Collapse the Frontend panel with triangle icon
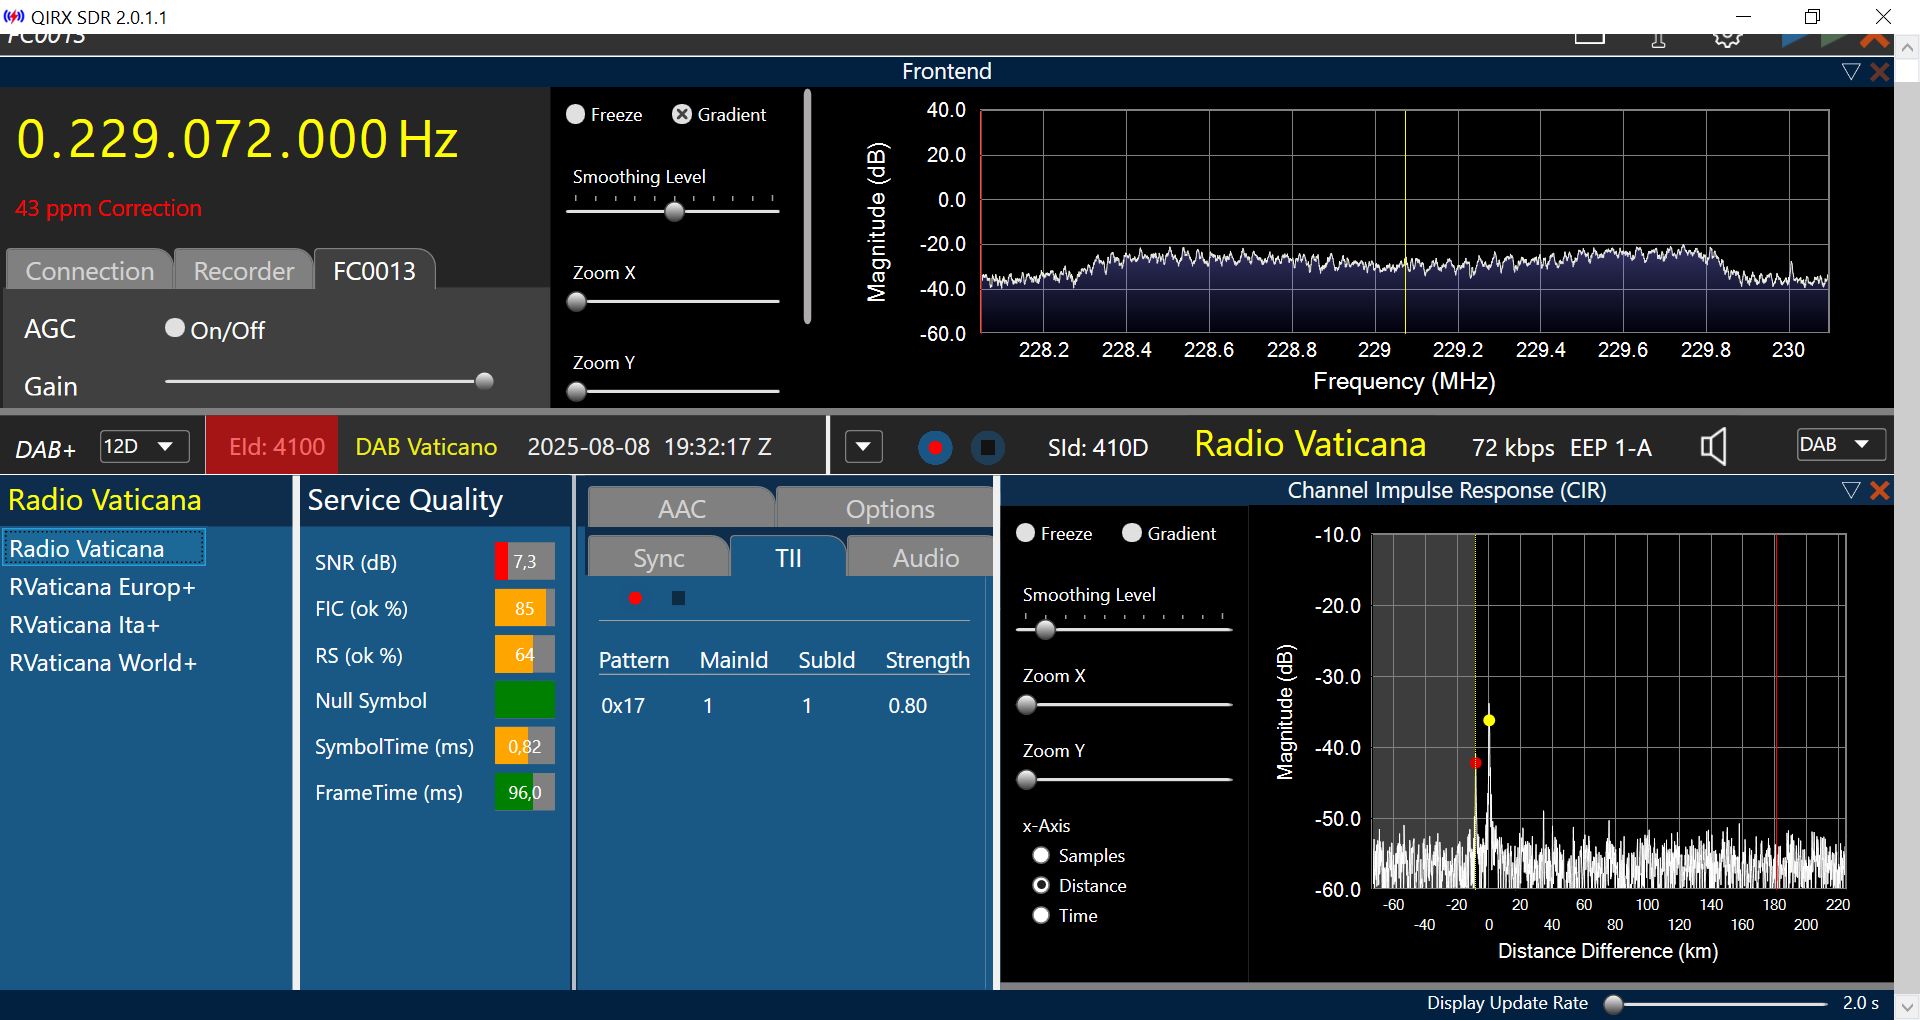Image resolution: width=1920 pixels, height=1020 pixels. 1850,72
